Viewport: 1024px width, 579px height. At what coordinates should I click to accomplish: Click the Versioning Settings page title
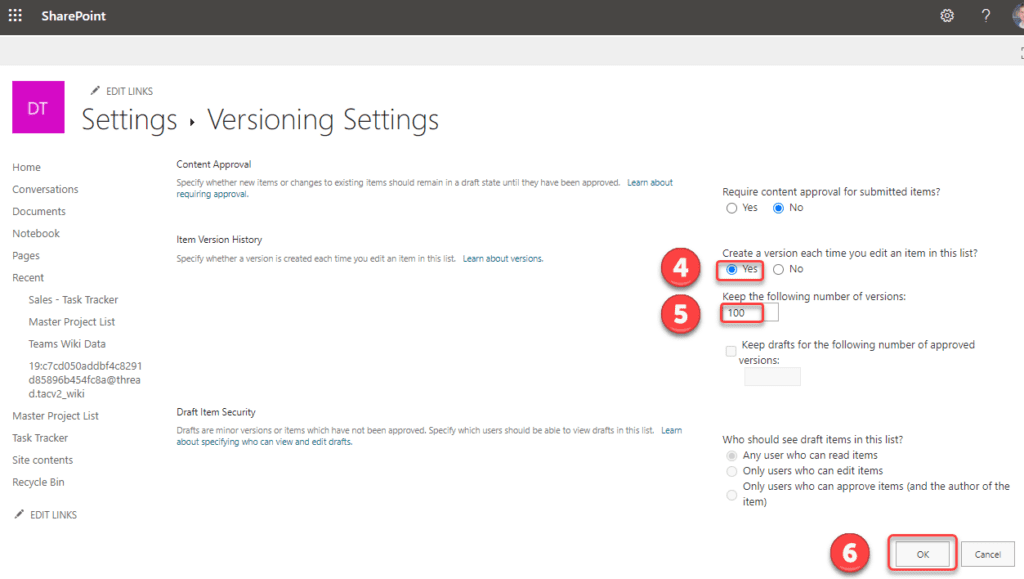[323, 120]
